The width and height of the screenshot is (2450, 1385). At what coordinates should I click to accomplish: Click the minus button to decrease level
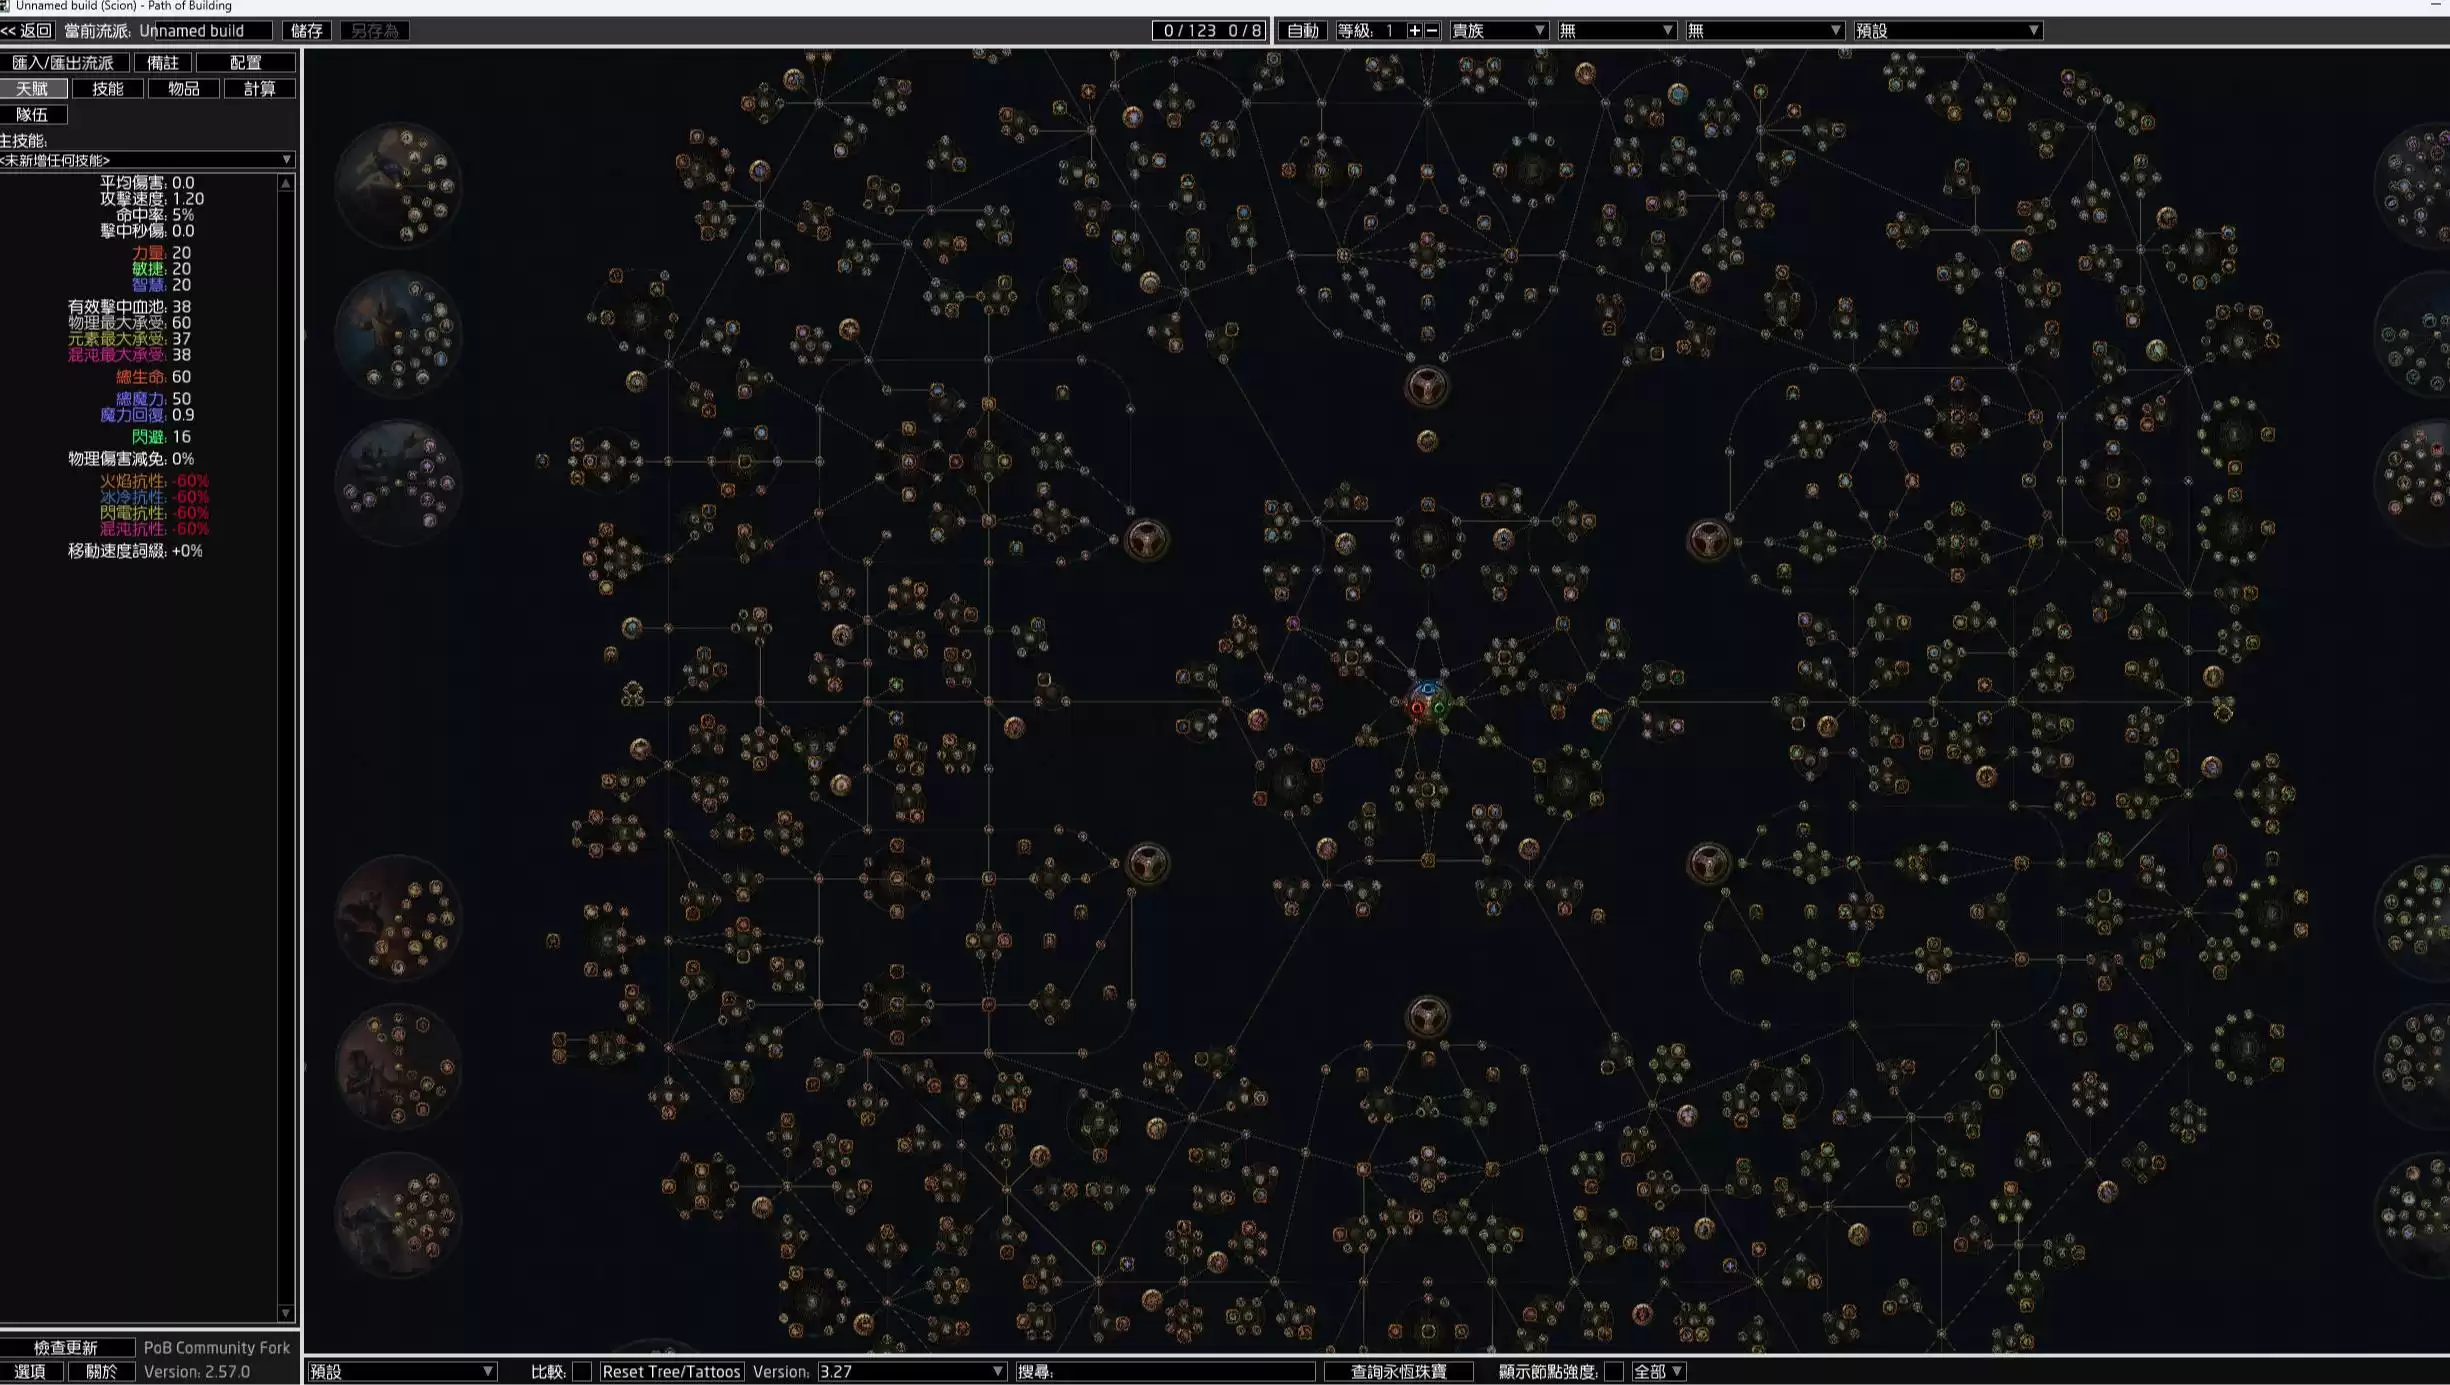(1432, 31)
